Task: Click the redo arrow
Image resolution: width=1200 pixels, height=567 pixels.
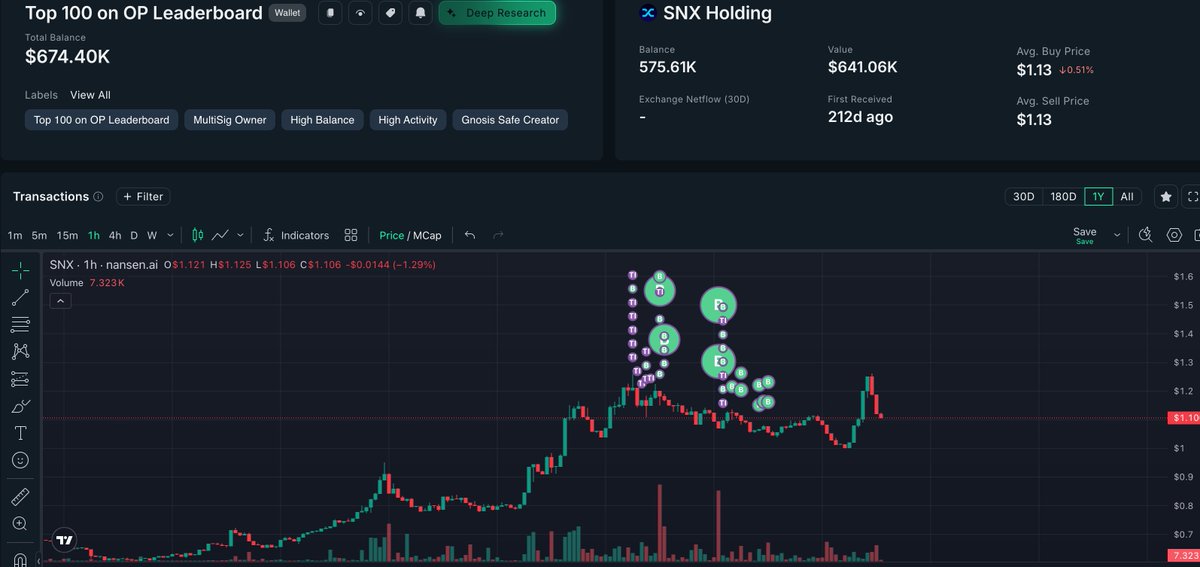Action: click(498, 235)
